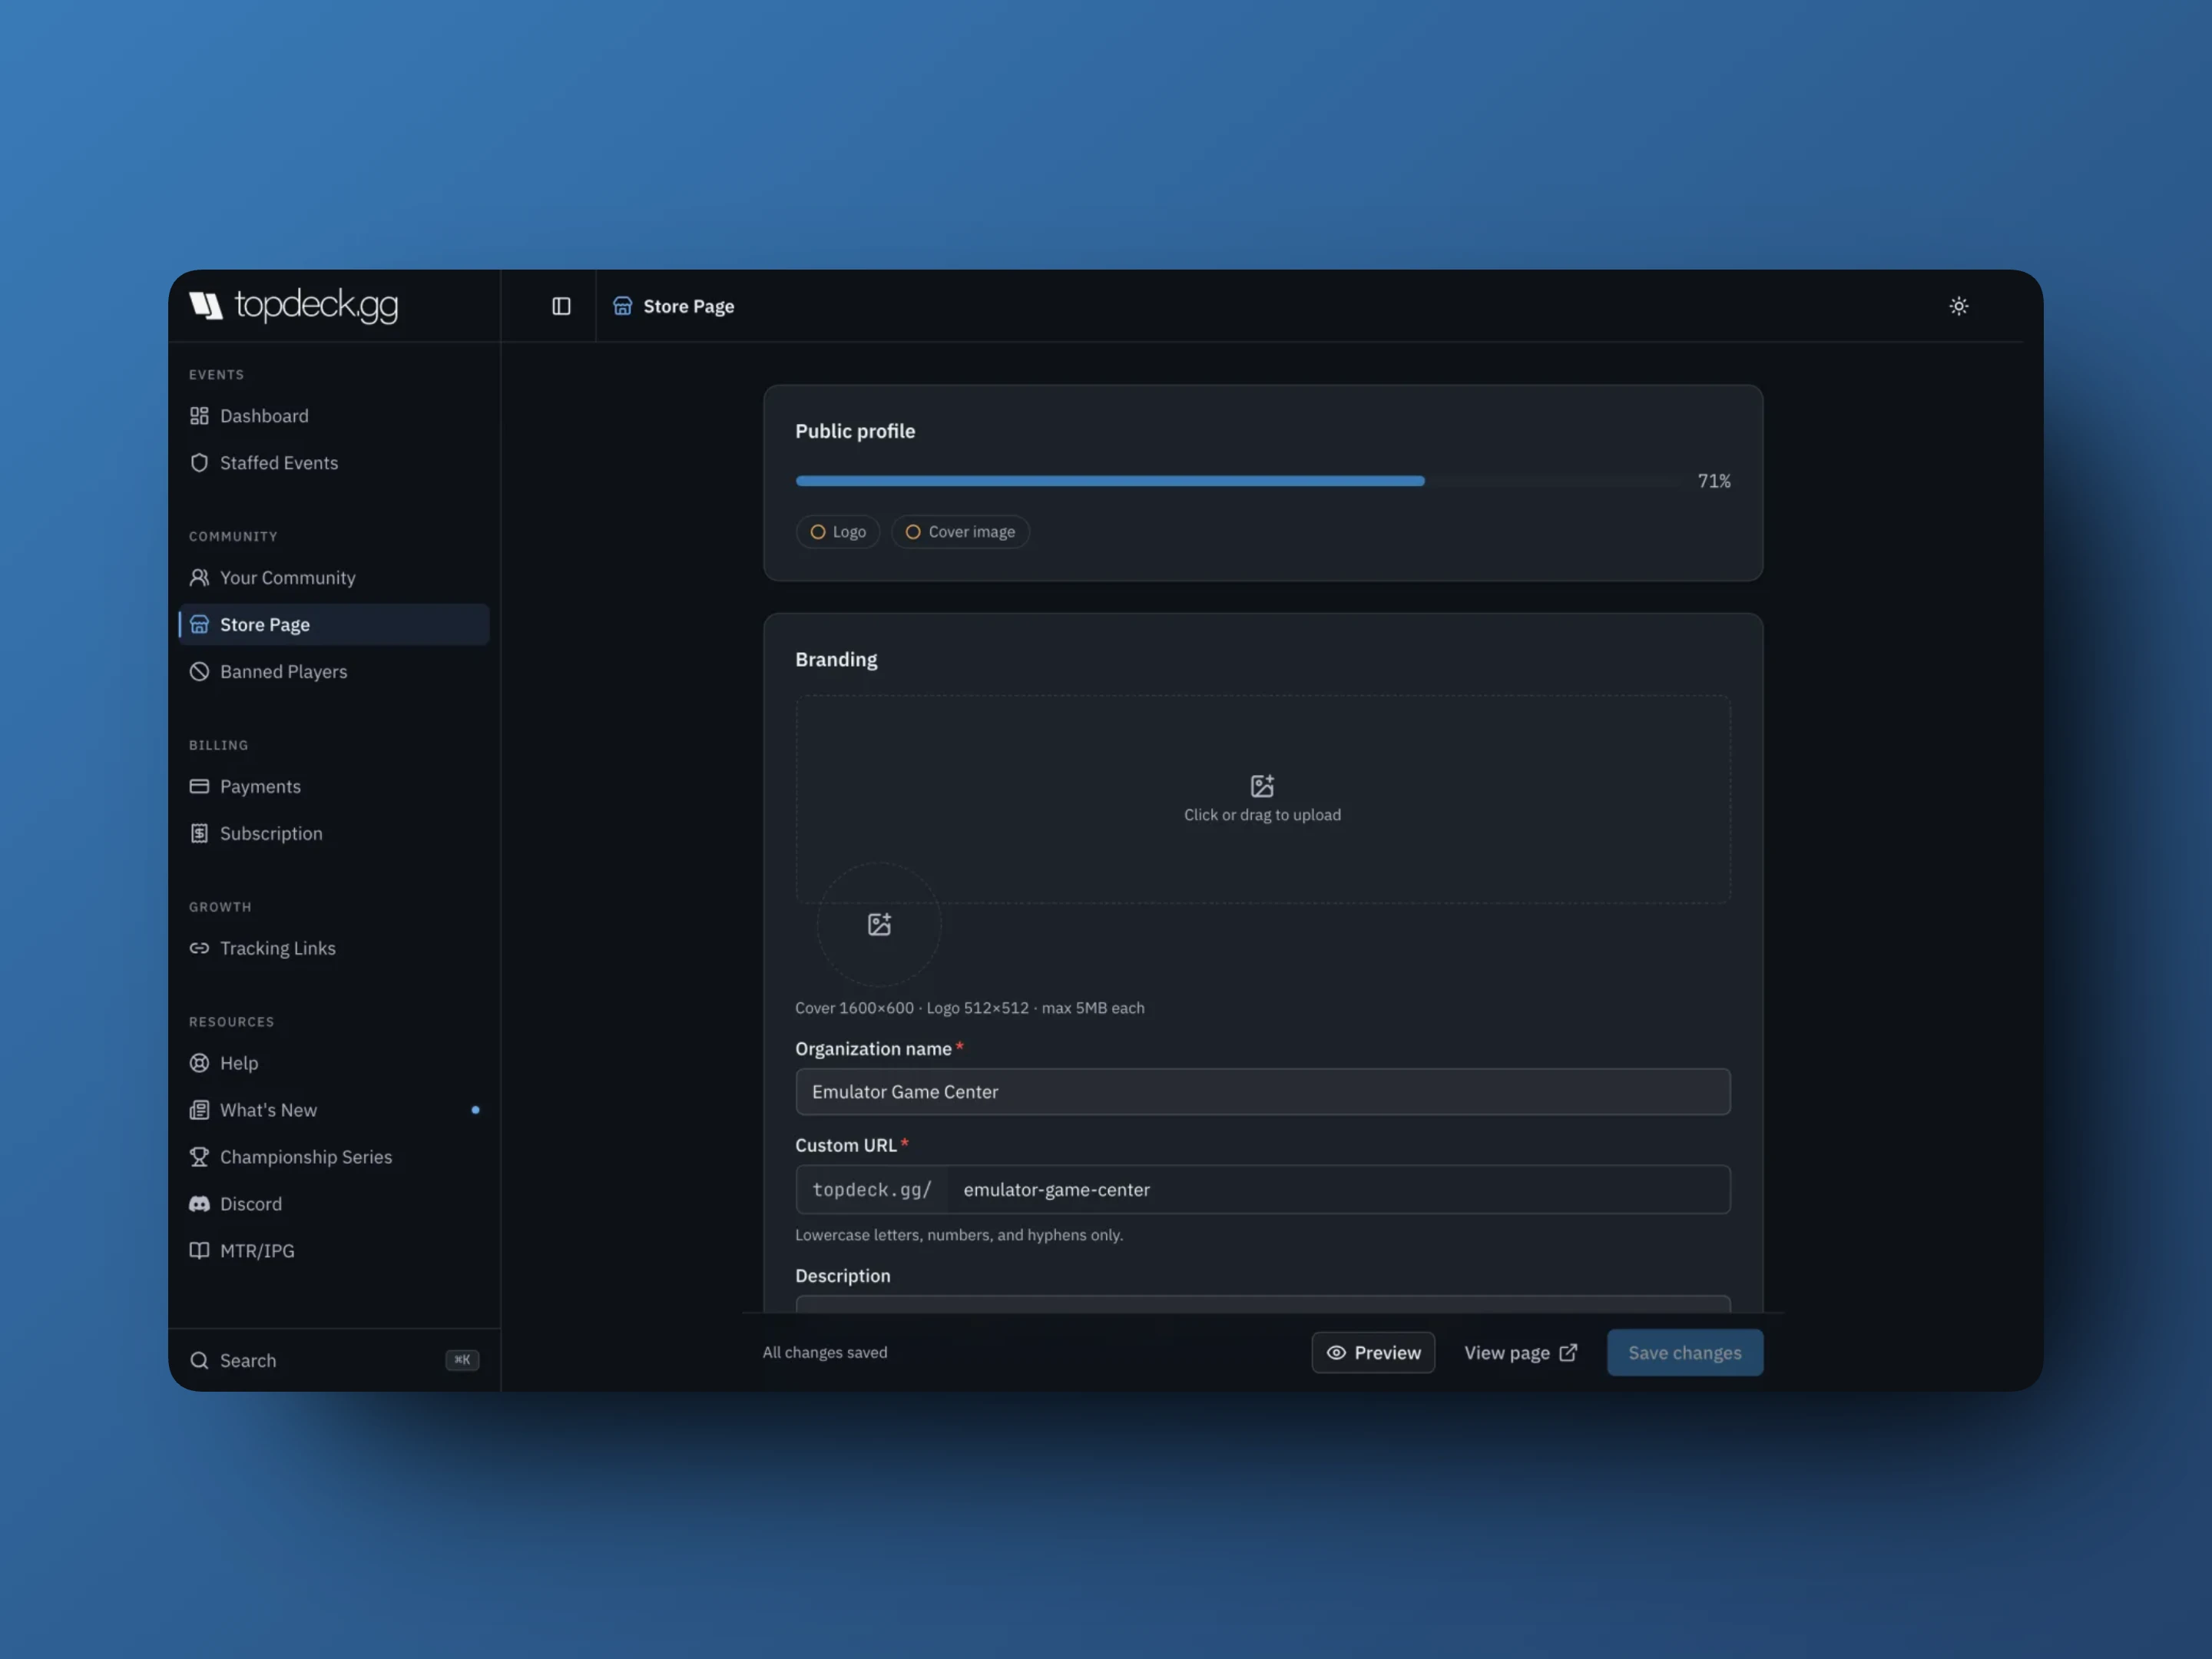The image size is (2212, 1659).
Task: Click the Championship Series trophy icon
Action: [199, 1157]
